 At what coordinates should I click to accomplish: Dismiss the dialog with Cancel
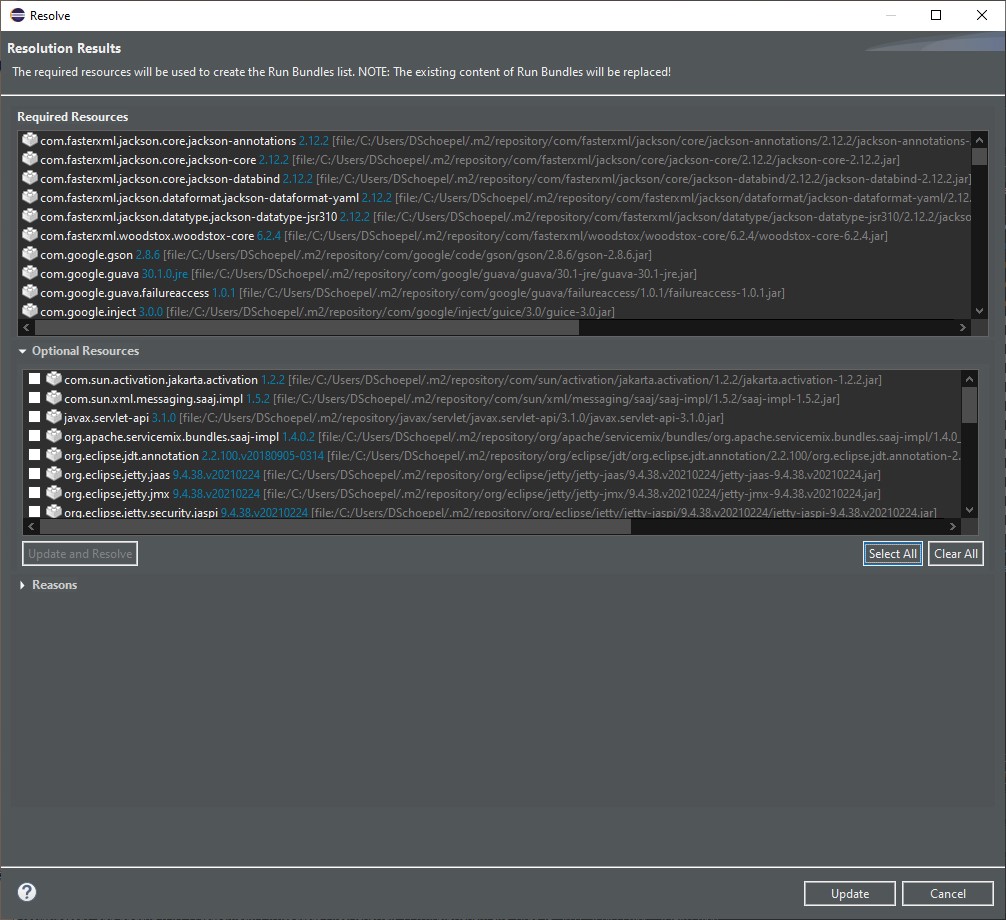pos(947,893)
